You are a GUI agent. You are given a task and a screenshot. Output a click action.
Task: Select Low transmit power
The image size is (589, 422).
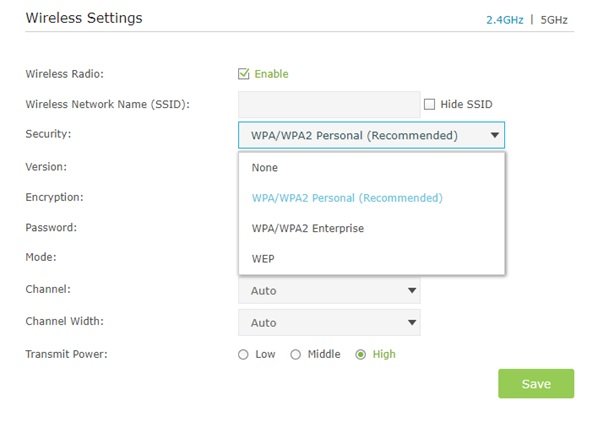tap(243, 354)
